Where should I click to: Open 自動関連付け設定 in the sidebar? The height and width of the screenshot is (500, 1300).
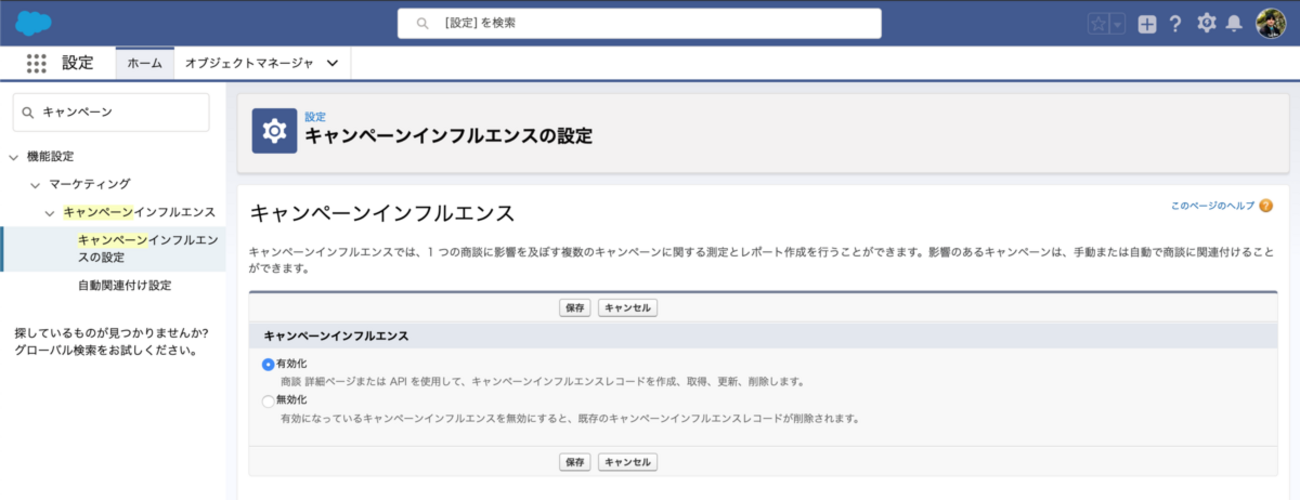(x=124, y=286)
